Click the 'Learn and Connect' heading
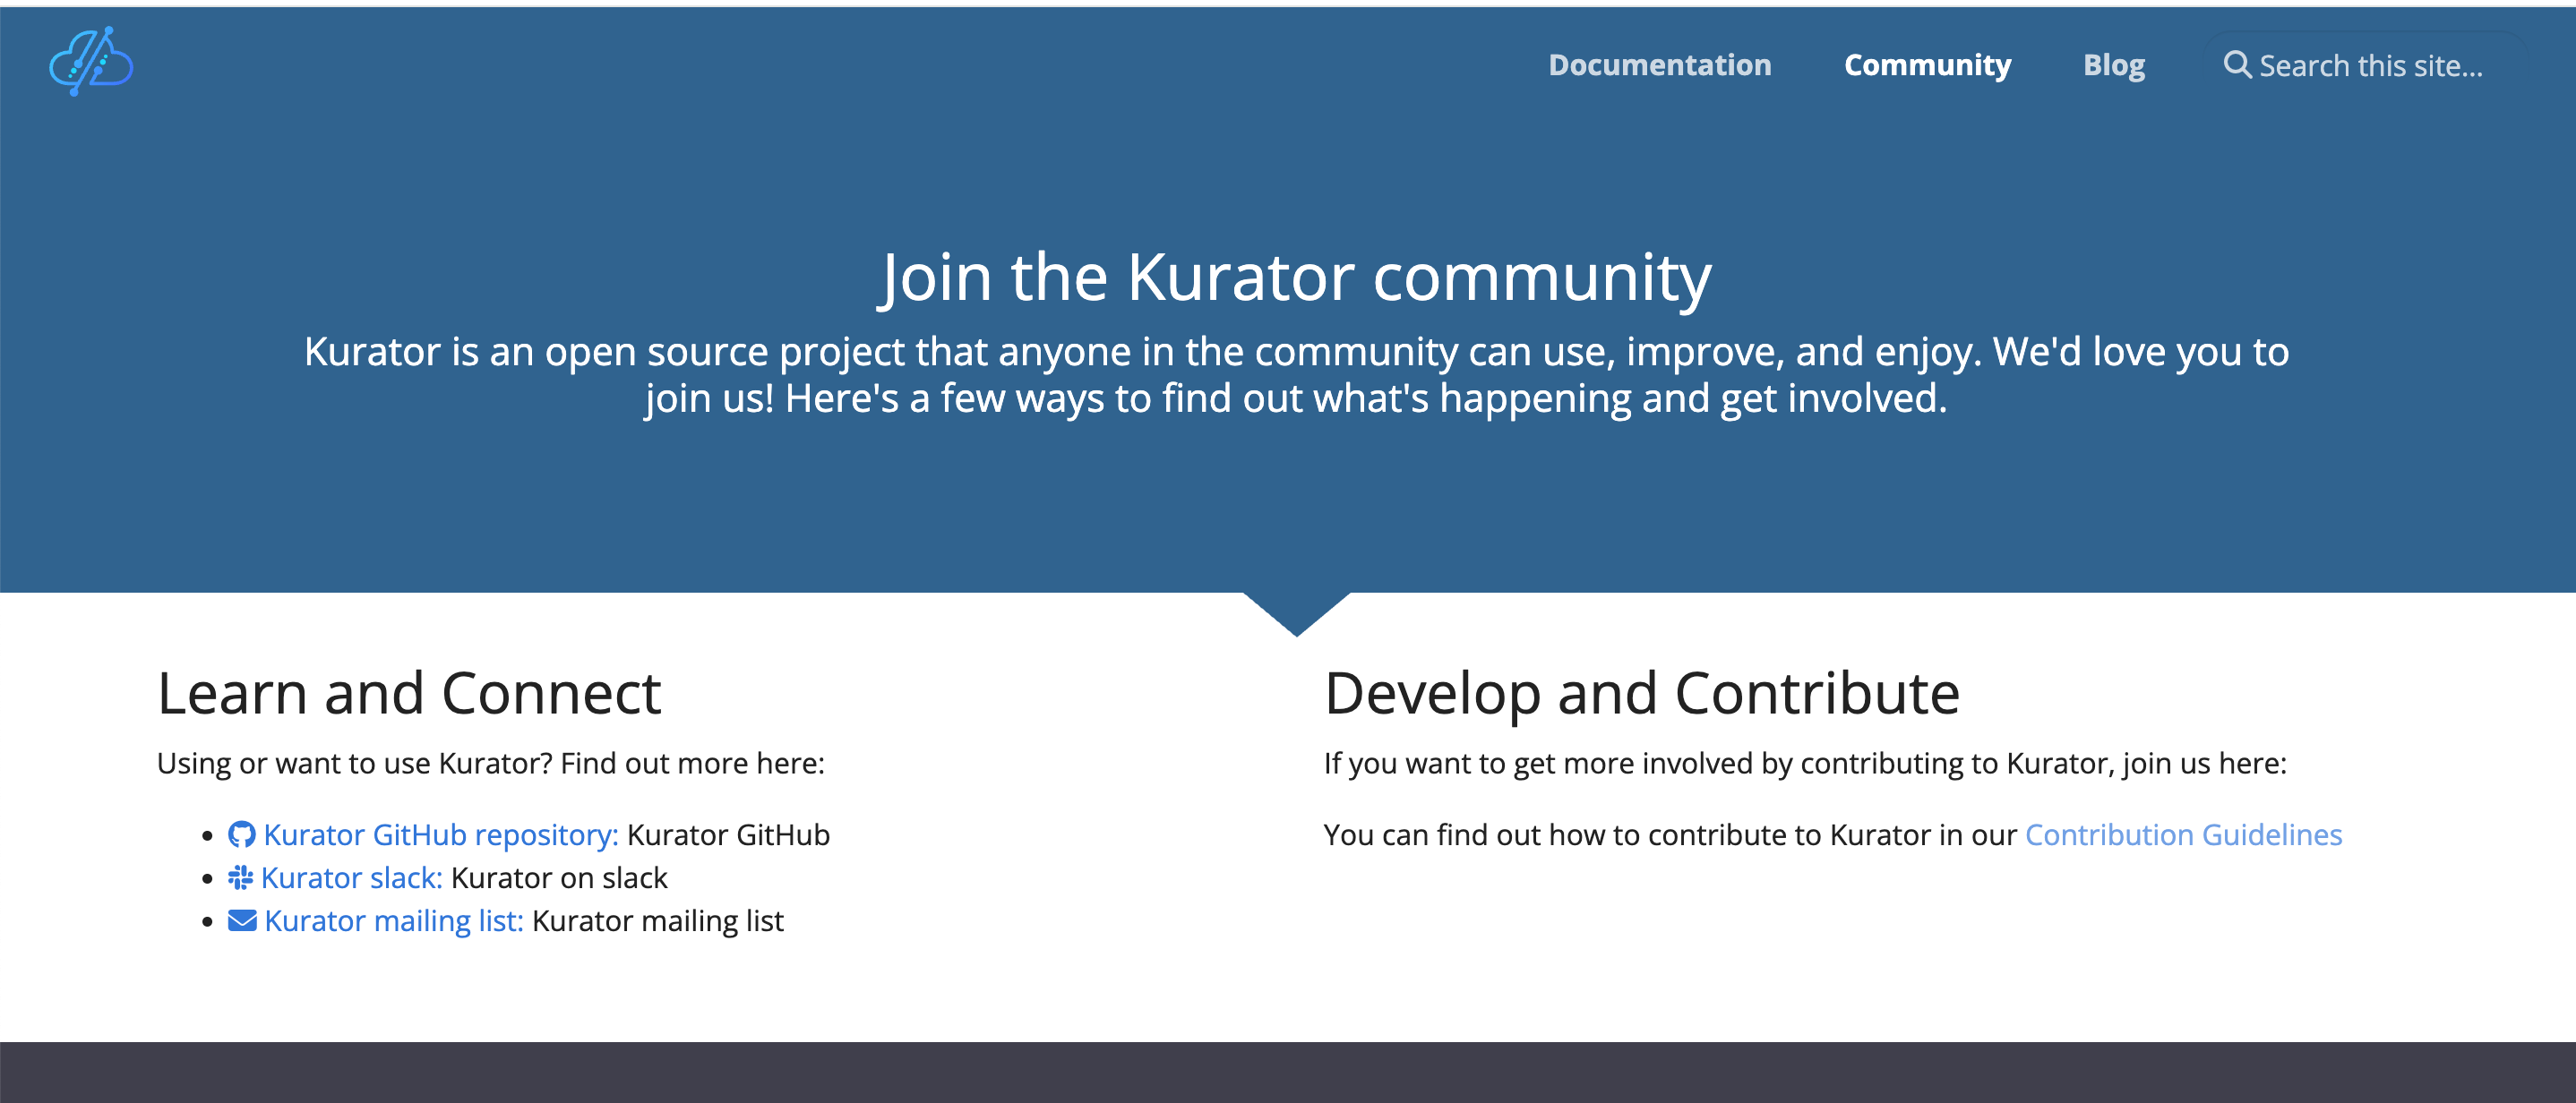Viewport: 2576px width, 1103px height. [x=409, y=693]
